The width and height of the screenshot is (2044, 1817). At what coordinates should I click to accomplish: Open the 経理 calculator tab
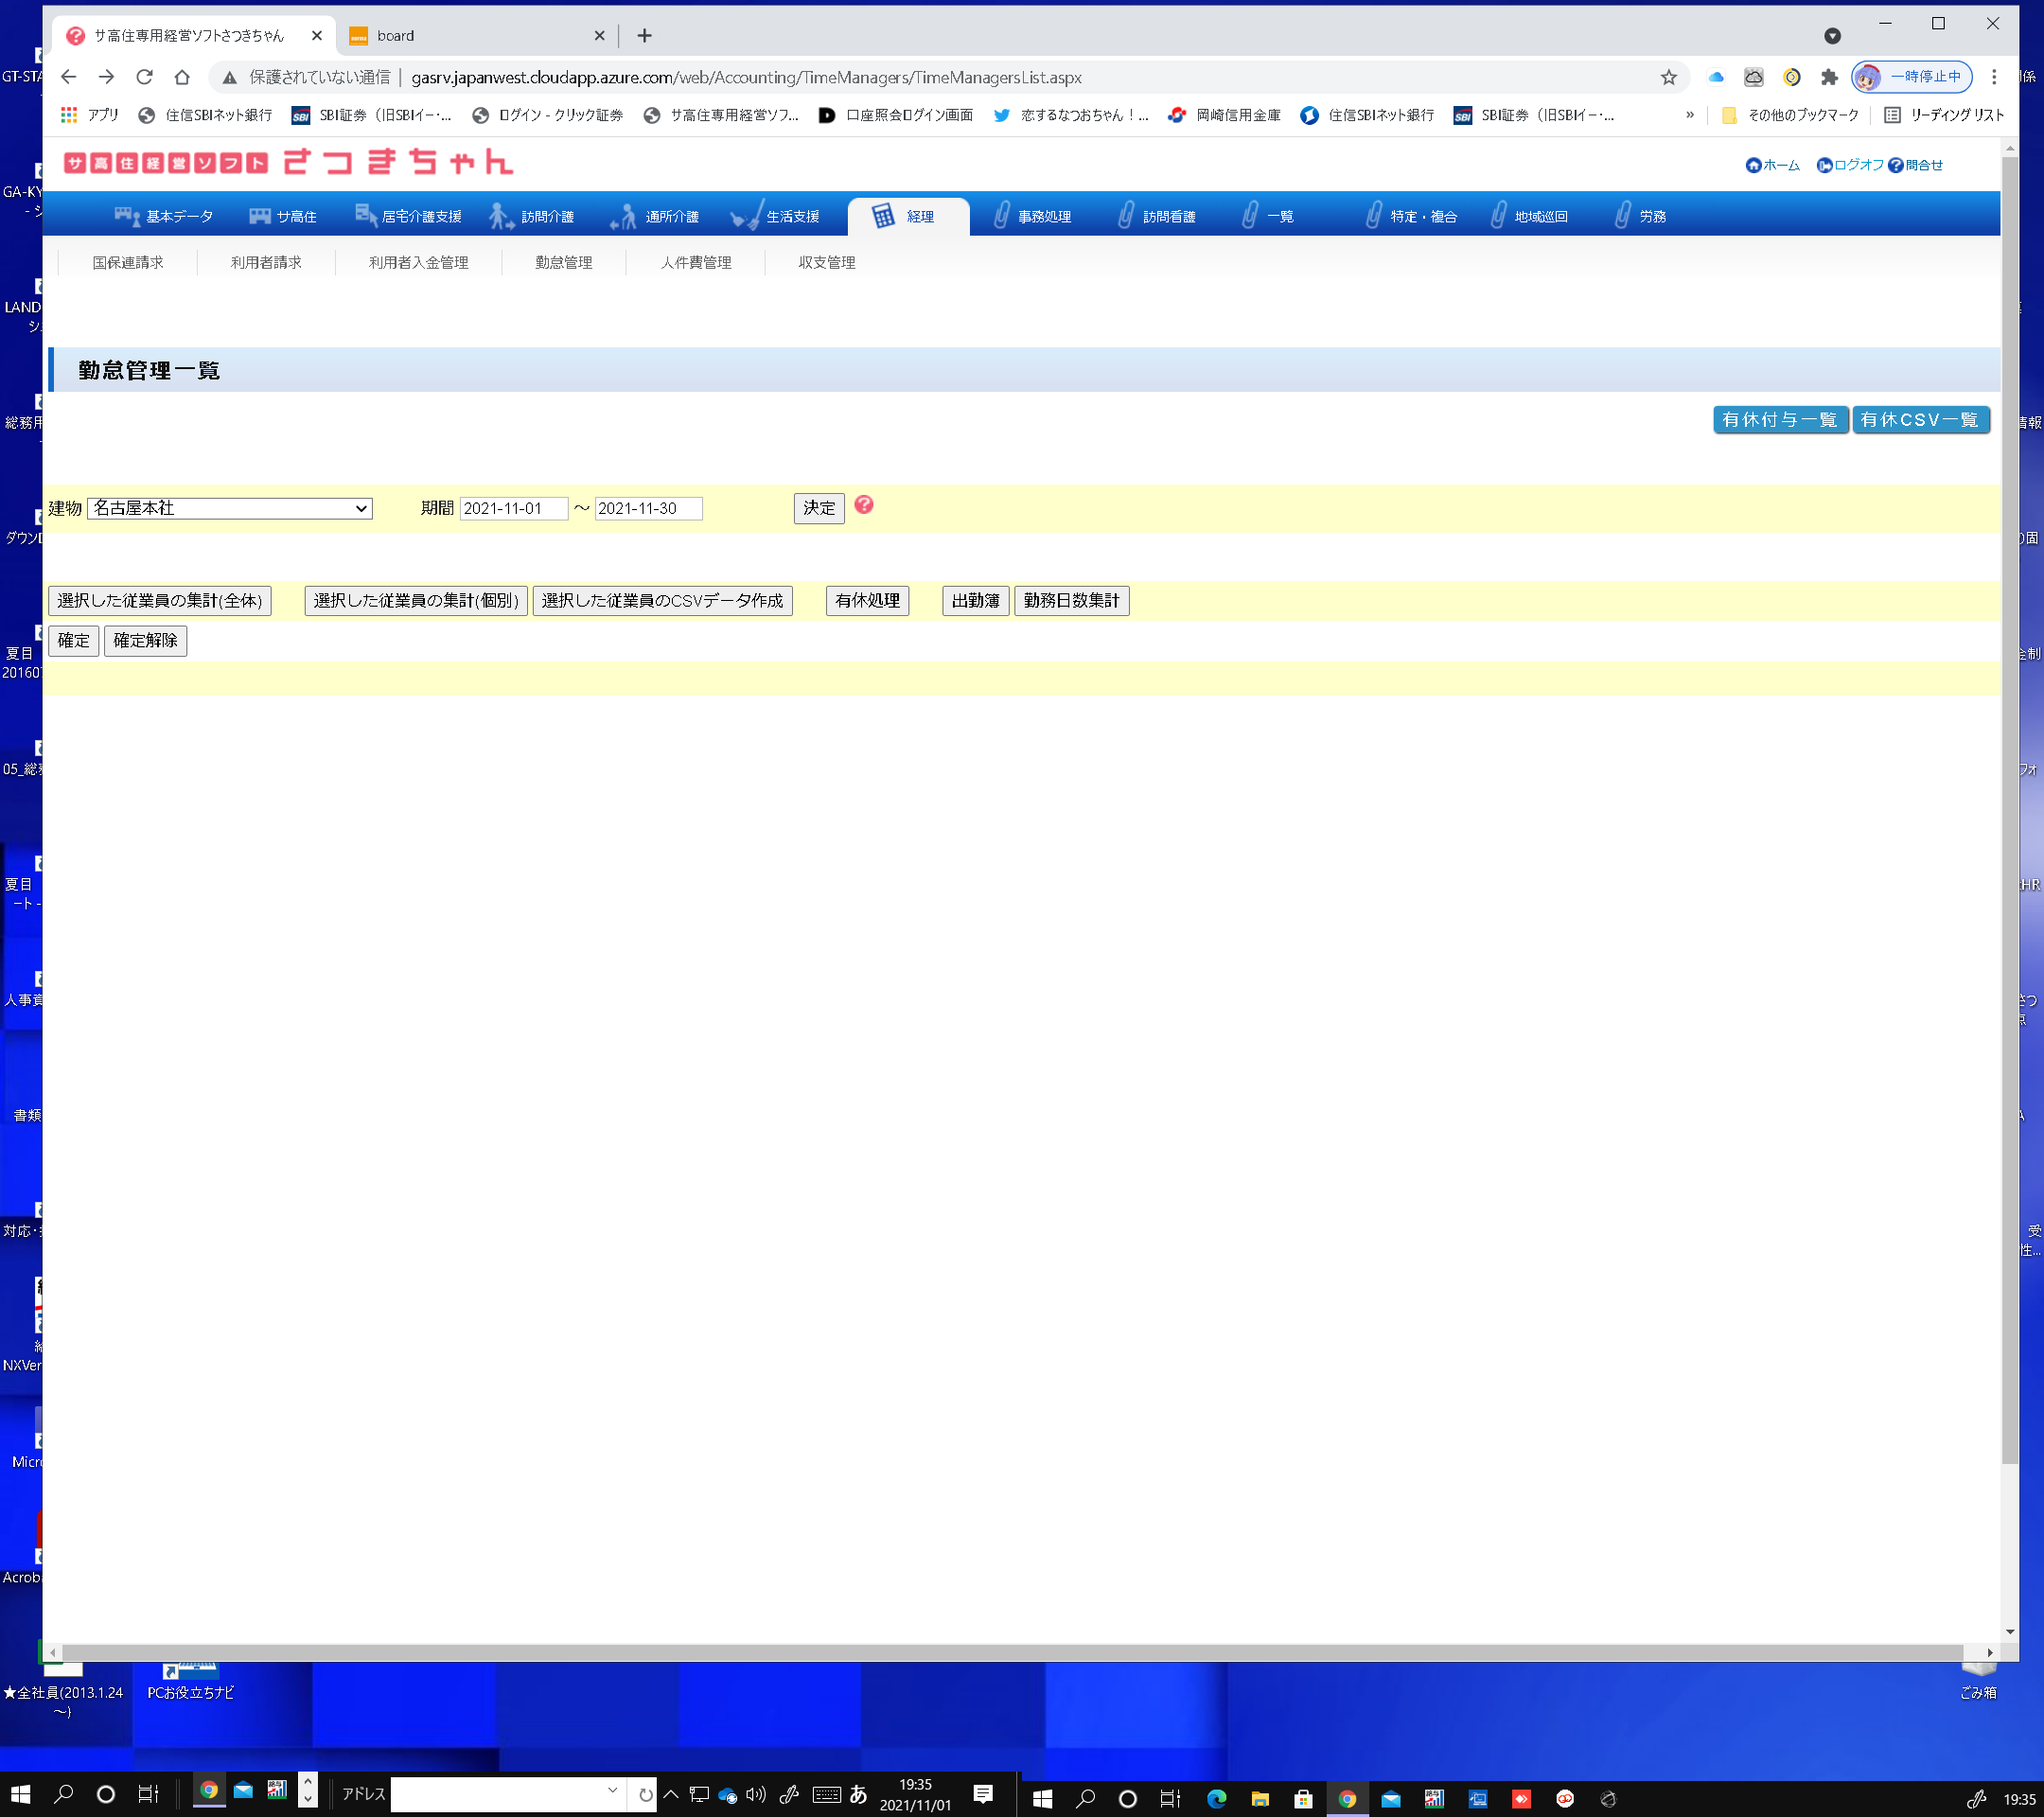click(x=906, y=216)
